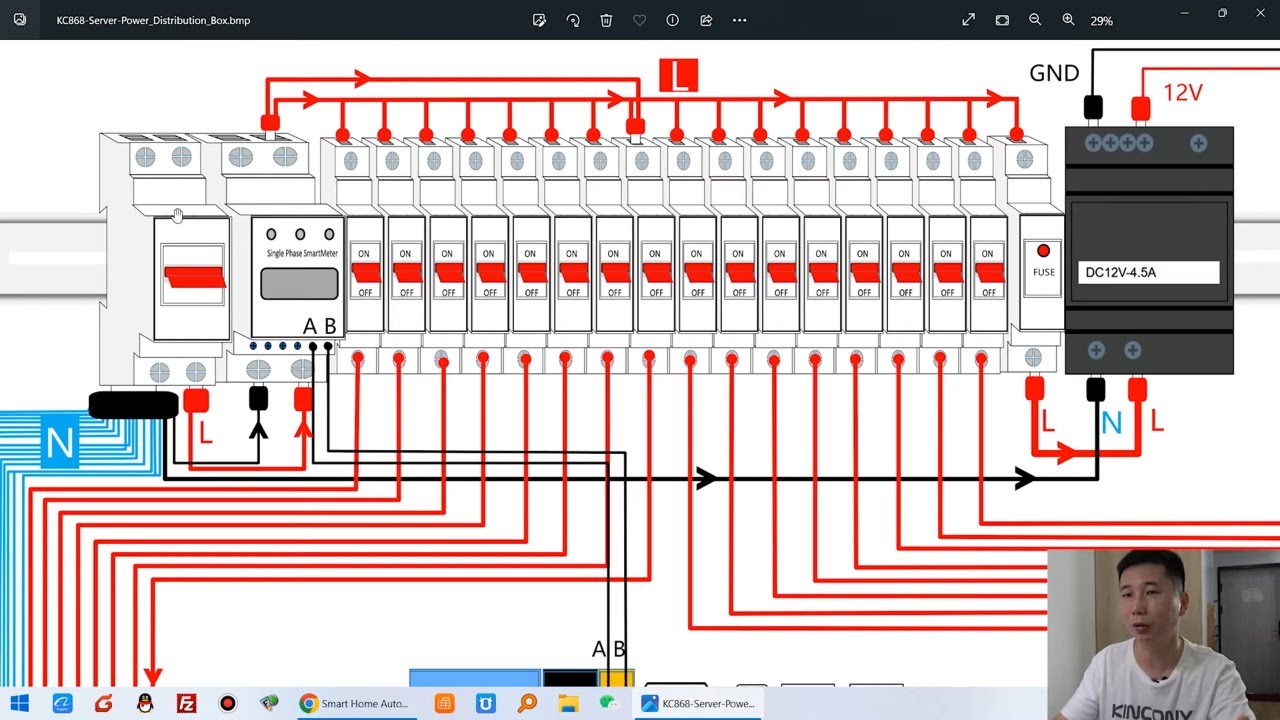Viewport: 1280px width, 720px height.
Task: Click the KC868-Server-Power_Distribution_Box.bmp title text
Action: point(153,20)
